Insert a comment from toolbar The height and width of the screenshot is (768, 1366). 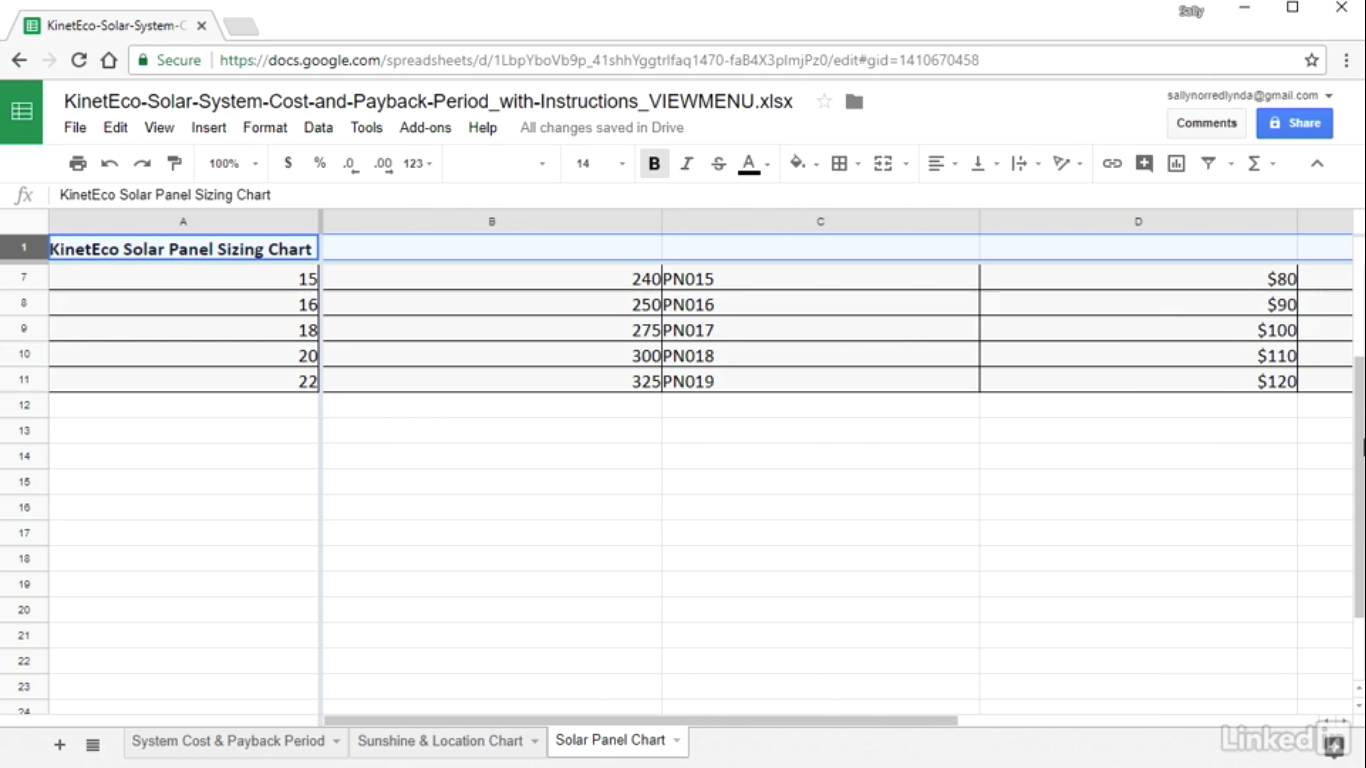(x=1144, y=163)
